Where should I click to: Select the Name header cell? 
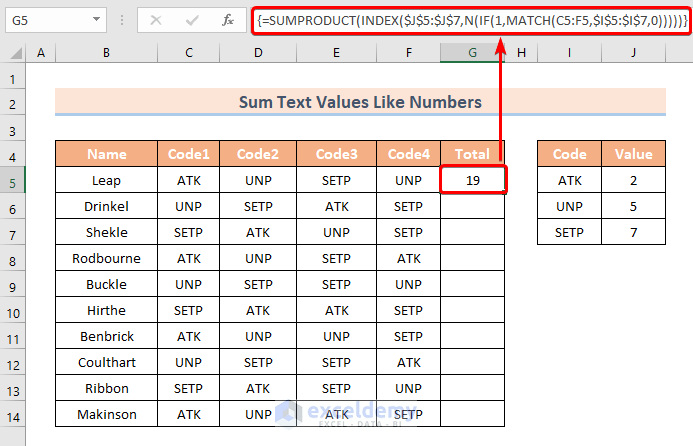[x=107, y=154]
